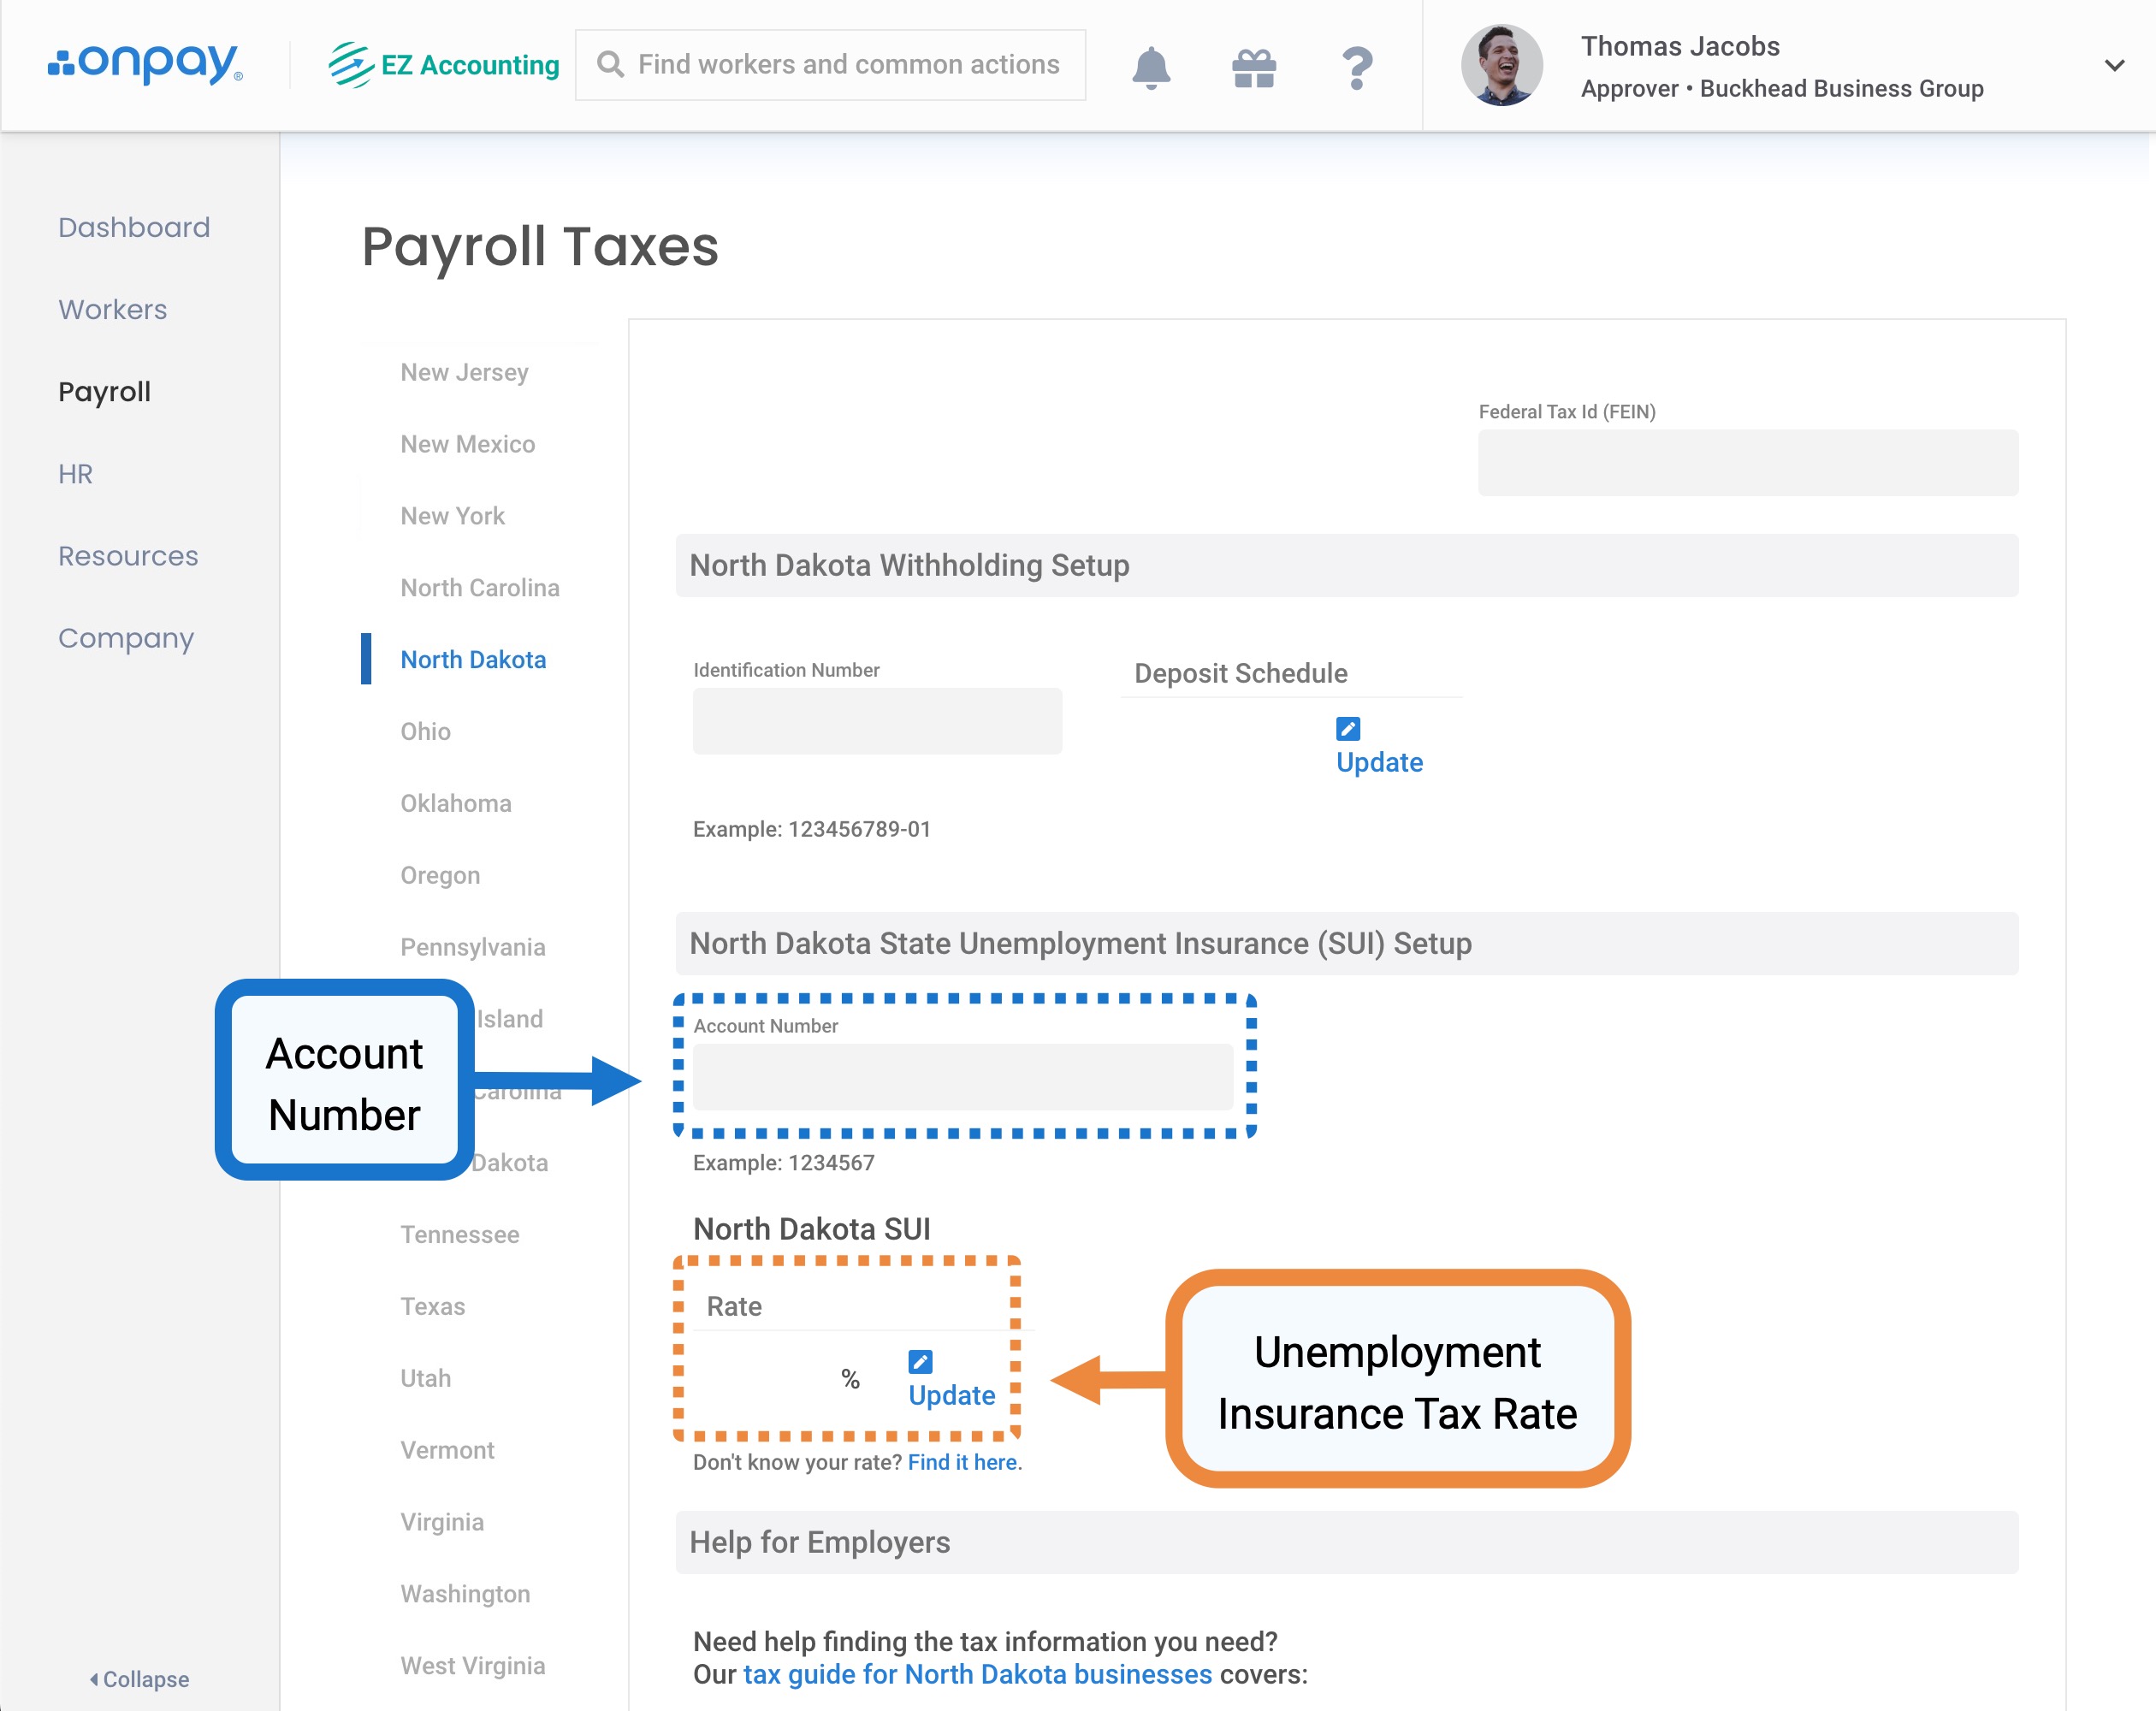This screenshot has width=2156, height=1711.
Task: Select Ohio in the state list
Action: [x=425, y=731]
